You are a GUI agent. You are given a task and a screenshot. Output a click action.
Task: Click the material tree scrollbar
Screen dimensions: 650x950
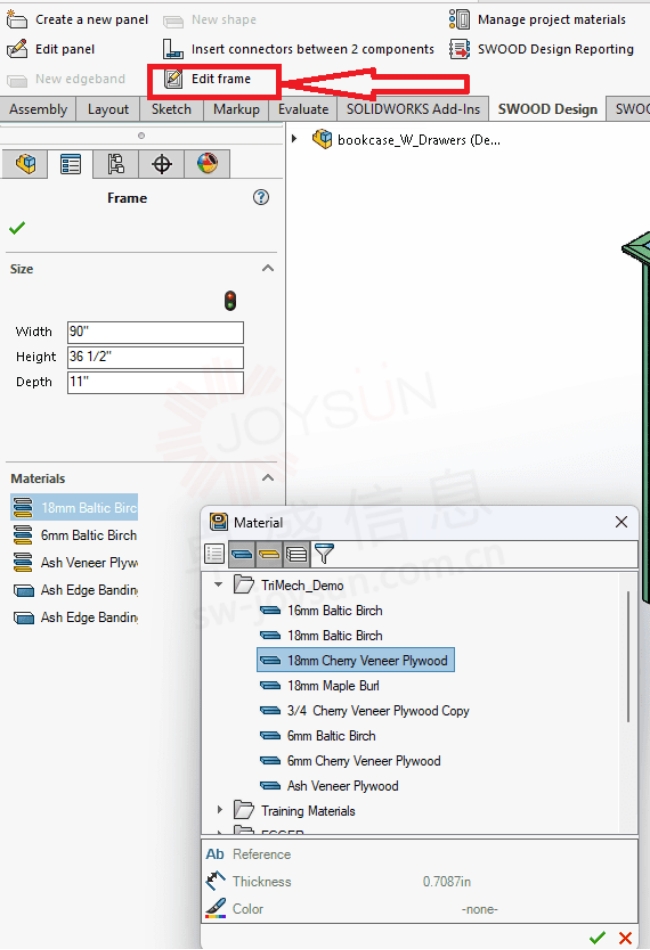(628, 657)
